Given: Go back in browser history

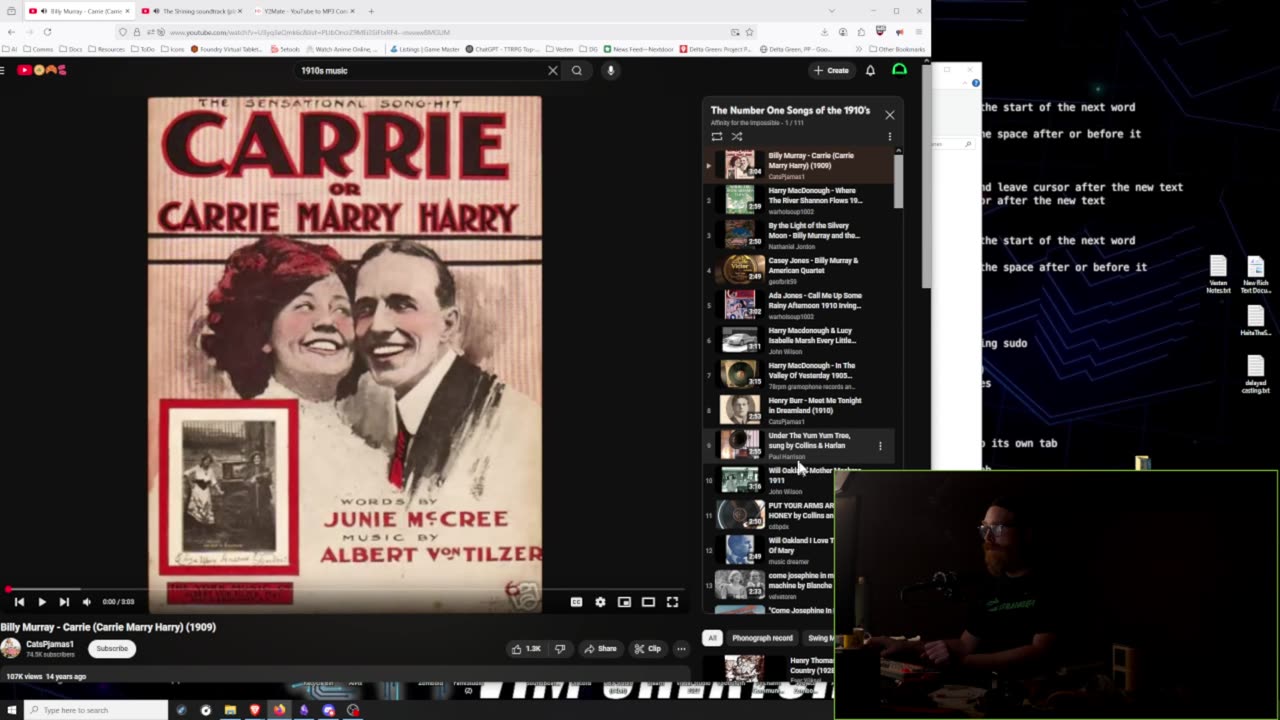Looking at the screenshot, I should (x=11, y=32).
